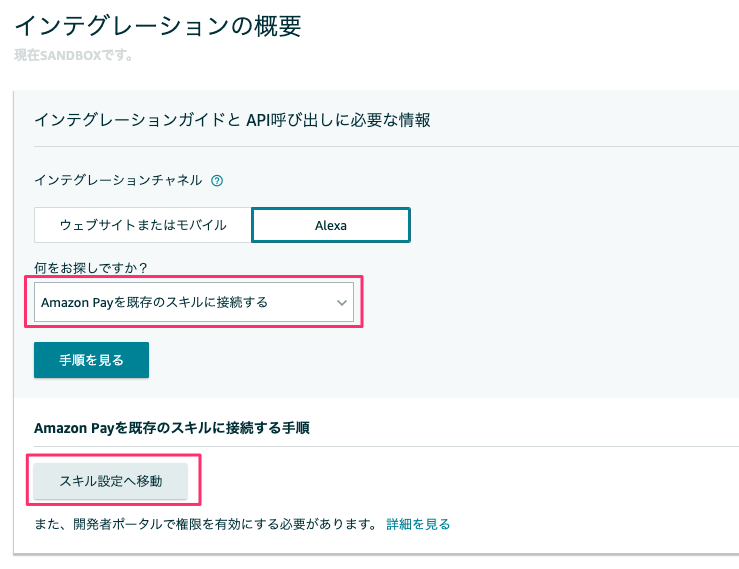Click the API呼び出しに必要な情報 section heading

[x=232, y=120]
